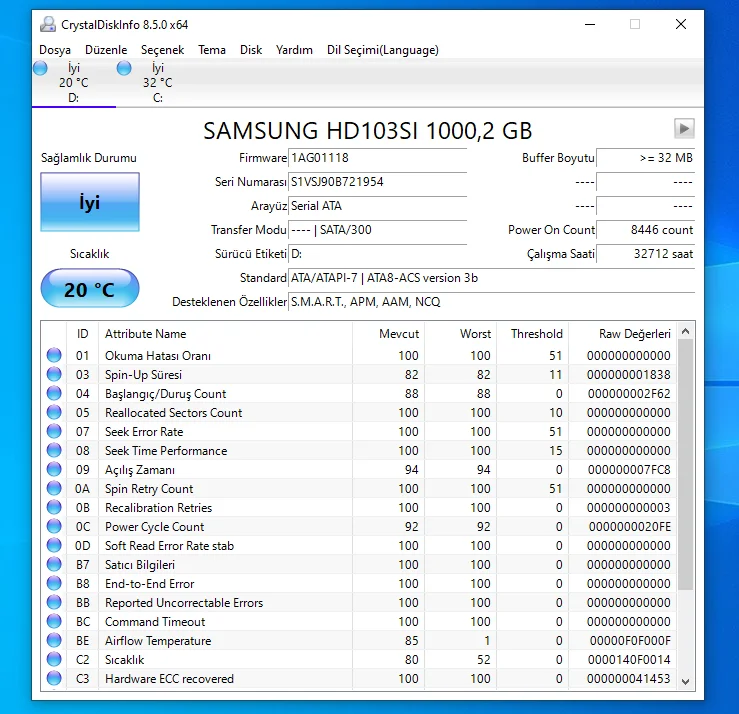Viewport: 739px width, 714px height.
Task: Click status orb for Command Timeout
Action: (54, 621)
